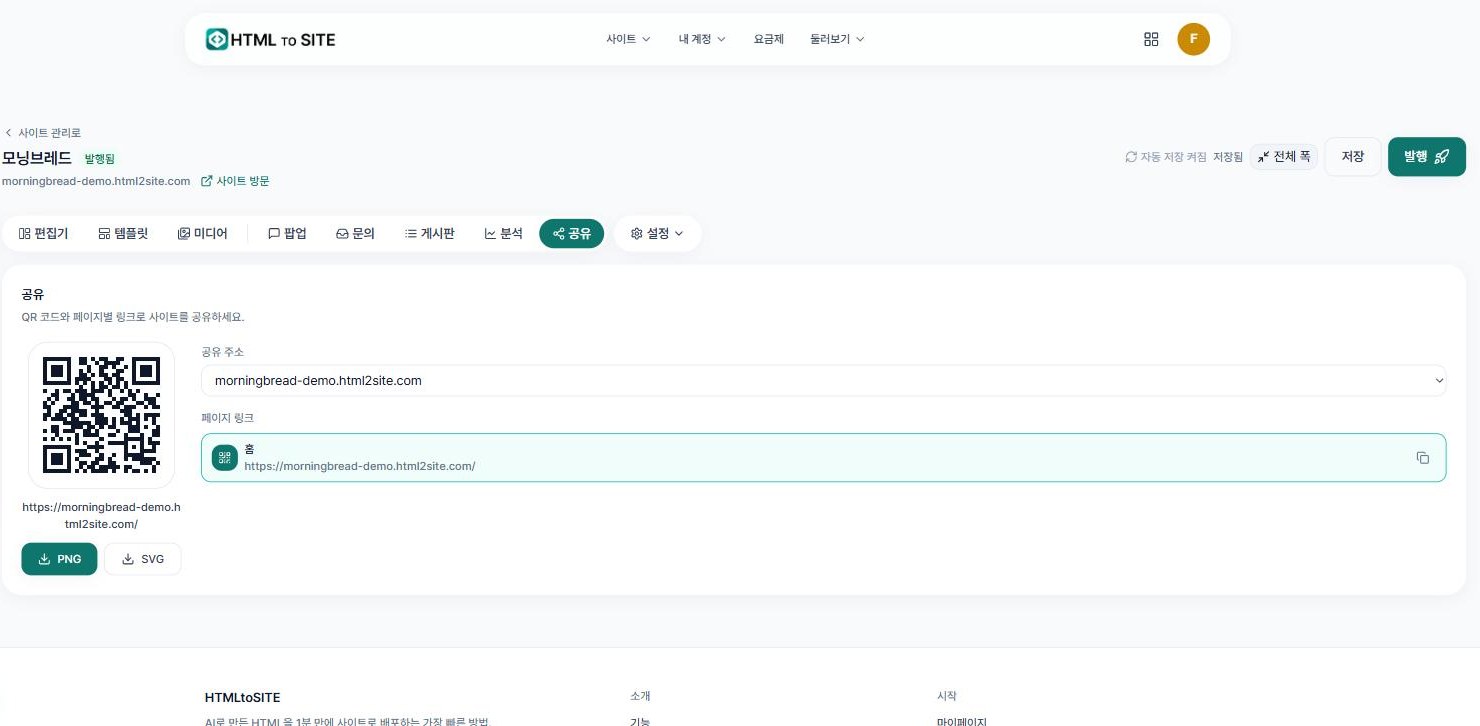Select the active 공유 tab

pos(571,234)
